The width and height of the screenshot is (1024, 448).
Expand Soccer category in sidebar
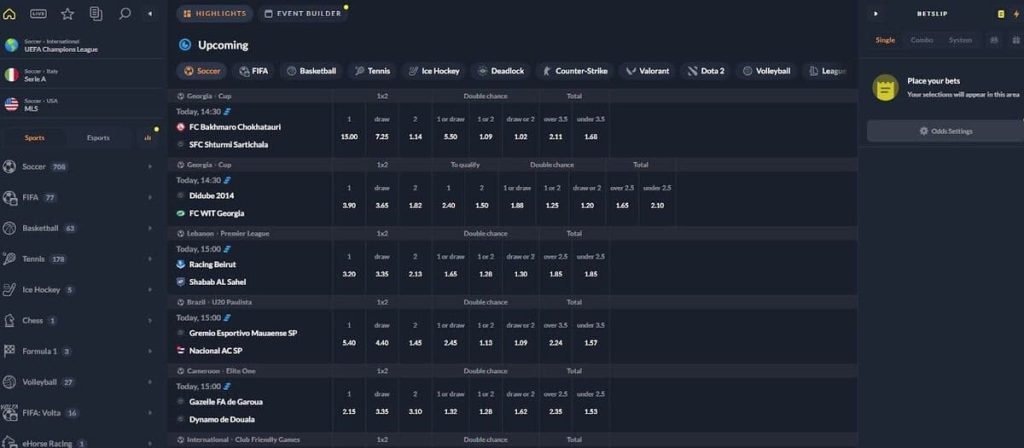[x=150, y=167]
